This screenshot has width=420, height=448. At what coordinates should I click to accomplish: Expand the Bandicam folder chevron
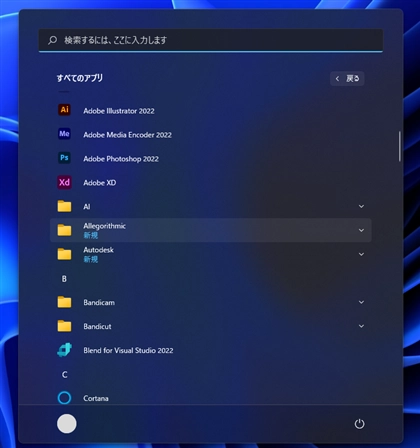(x=361, y=302)
